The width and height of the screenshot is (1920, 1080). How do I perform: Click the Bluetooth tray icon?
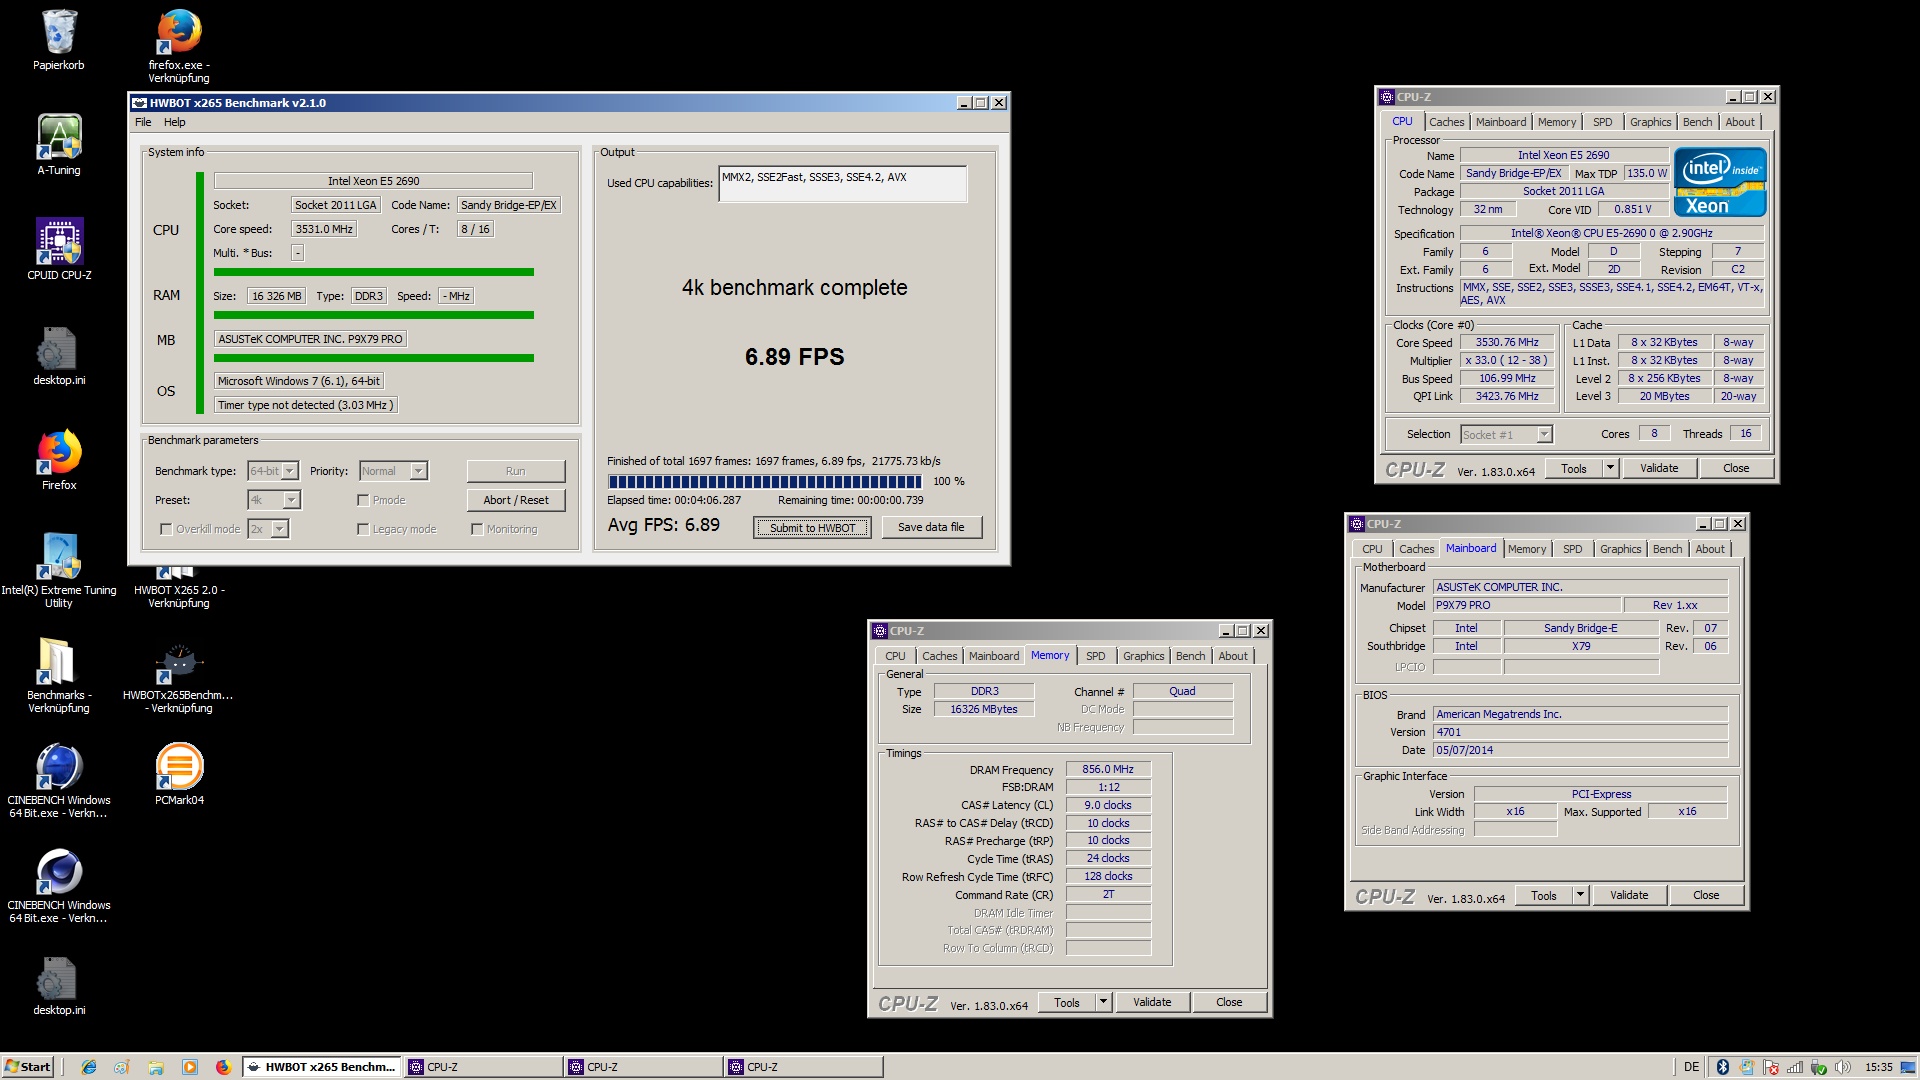click(x=1723, y=1067)
